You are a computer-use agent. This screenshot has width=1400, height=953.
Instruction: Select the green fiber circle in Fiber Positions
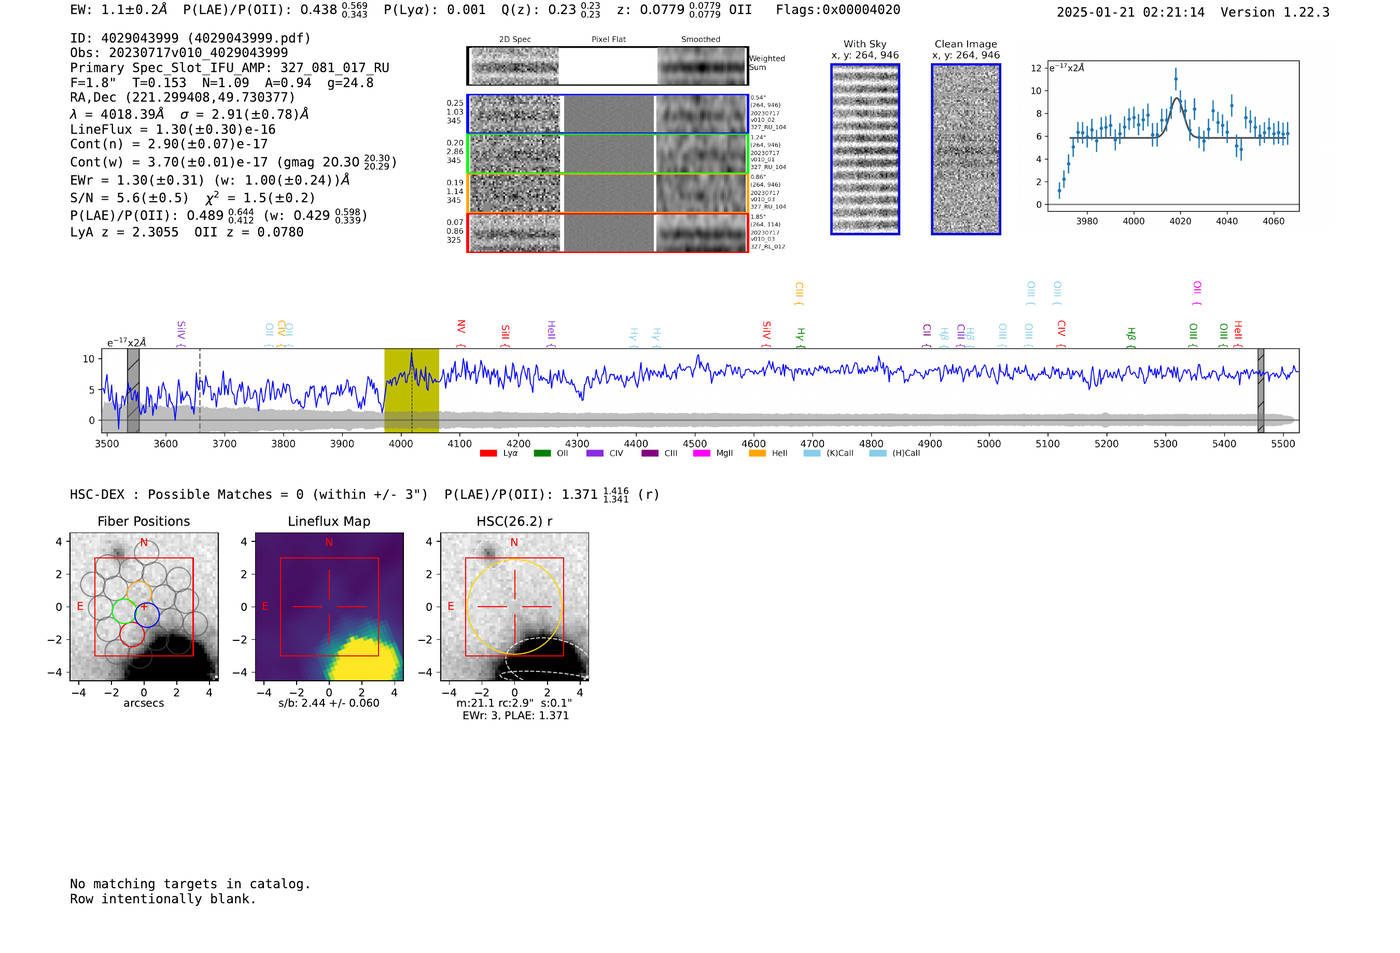point(125,611)
